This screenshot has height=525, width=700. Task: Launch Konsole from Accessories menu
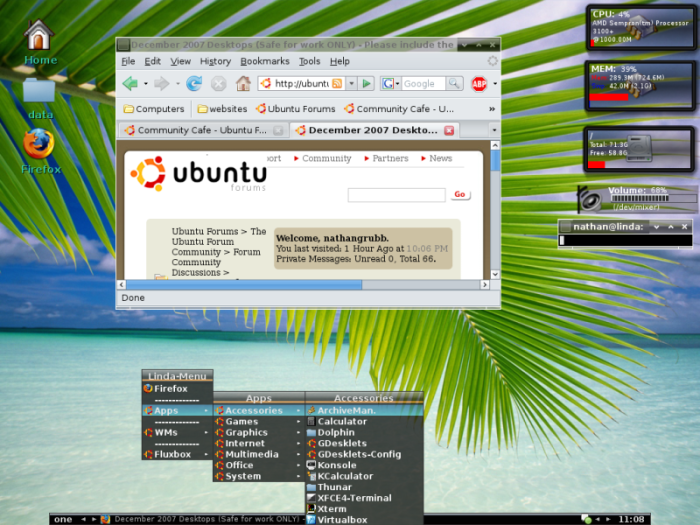point(364,465)
